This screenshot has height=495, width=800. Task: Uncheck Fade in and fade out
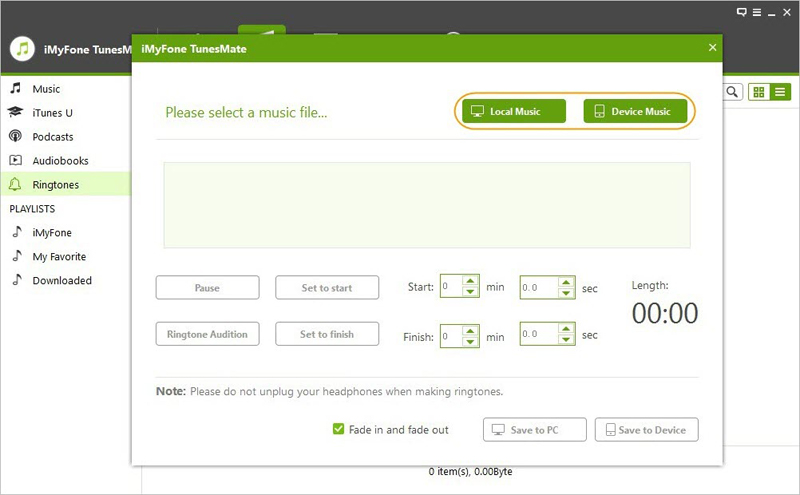tap(338, 429)
